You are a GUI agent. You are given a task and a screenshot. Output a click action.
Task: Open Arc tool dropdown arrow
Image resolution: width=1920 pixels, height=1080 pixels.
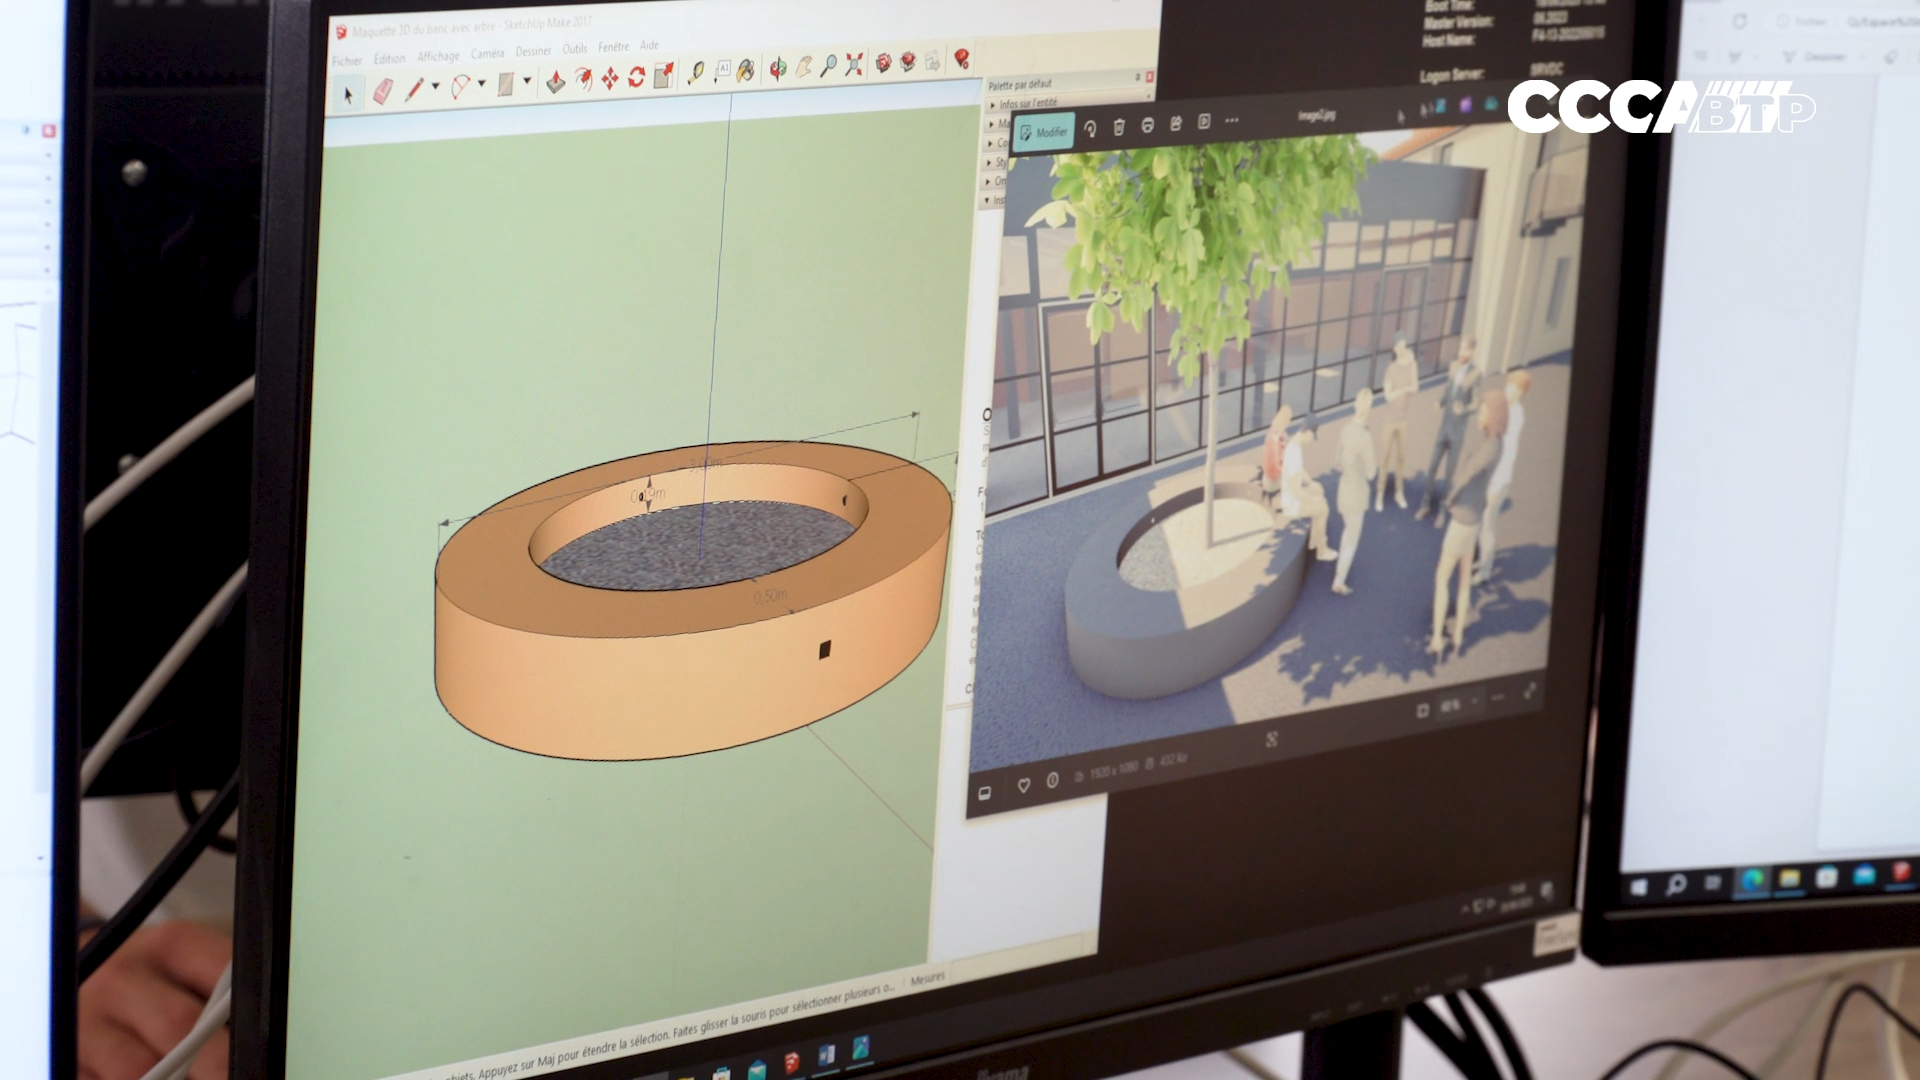coord(481,85)
